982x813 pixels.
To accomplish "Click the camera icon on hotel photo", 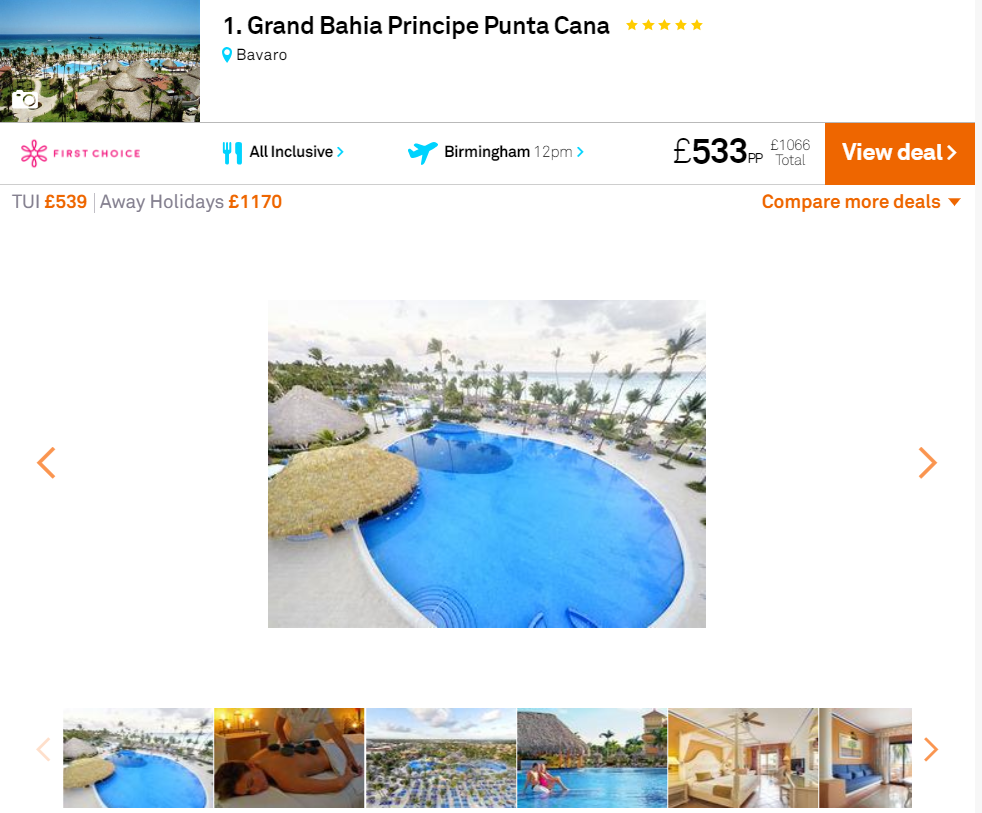I will 25,100.
